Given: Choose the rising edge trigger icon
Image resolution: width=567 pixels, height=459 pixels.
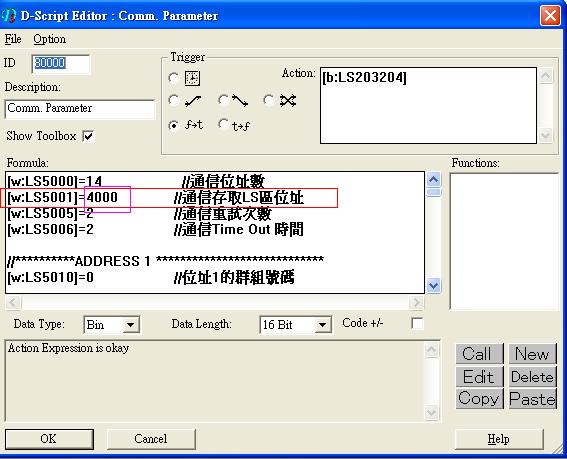Looking at the screenshot, I should pos(193,101).
